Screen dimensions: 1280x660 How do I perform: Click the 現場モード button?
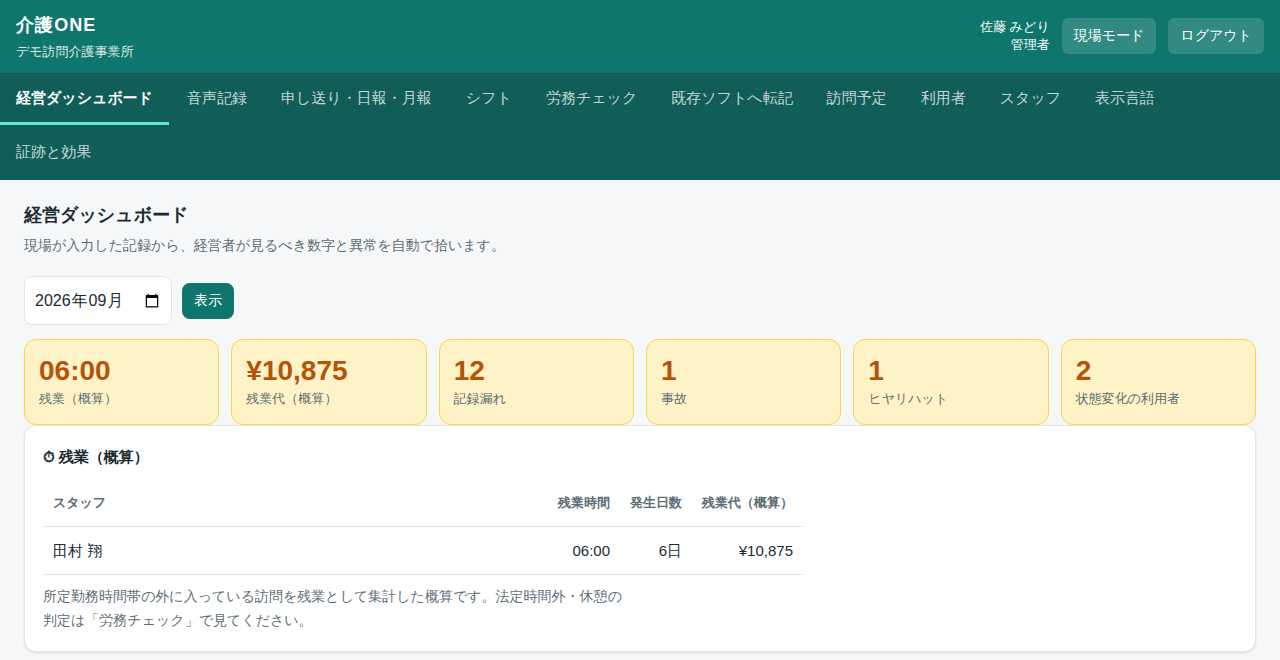(x=1109, y=36)
